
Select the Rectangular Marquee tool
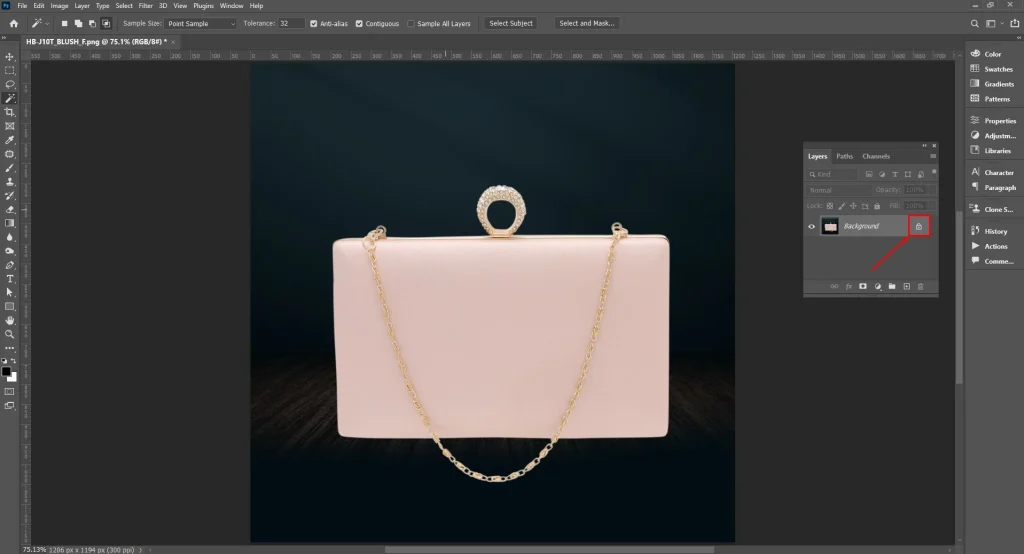(10, 71)
